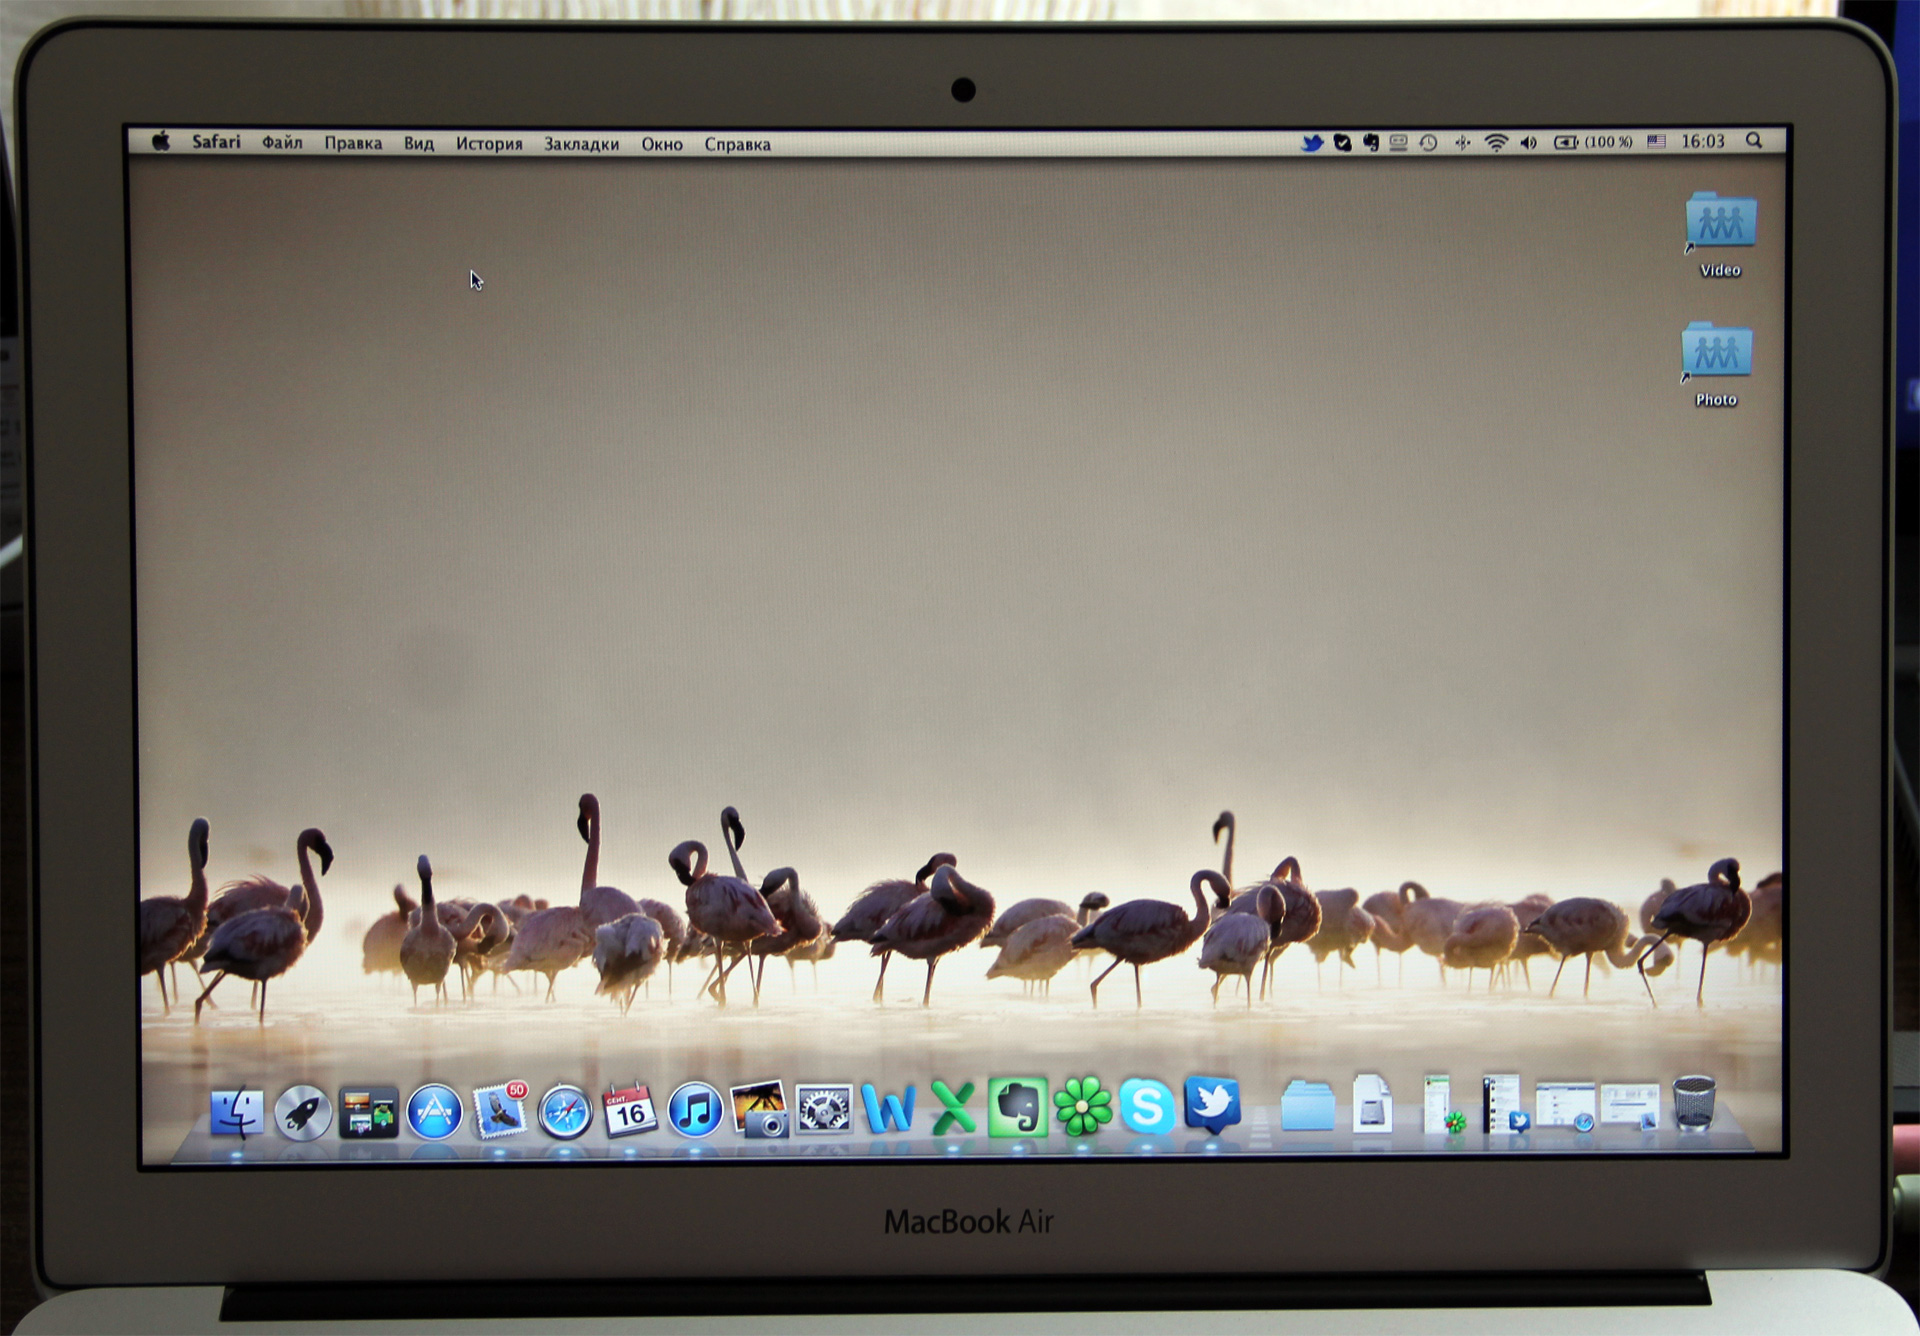The width and height of the screenshot is (1920, 1336).
Task: Launch Skype from the dock
Action: pyautogui.click(x=1146, y=1107)
